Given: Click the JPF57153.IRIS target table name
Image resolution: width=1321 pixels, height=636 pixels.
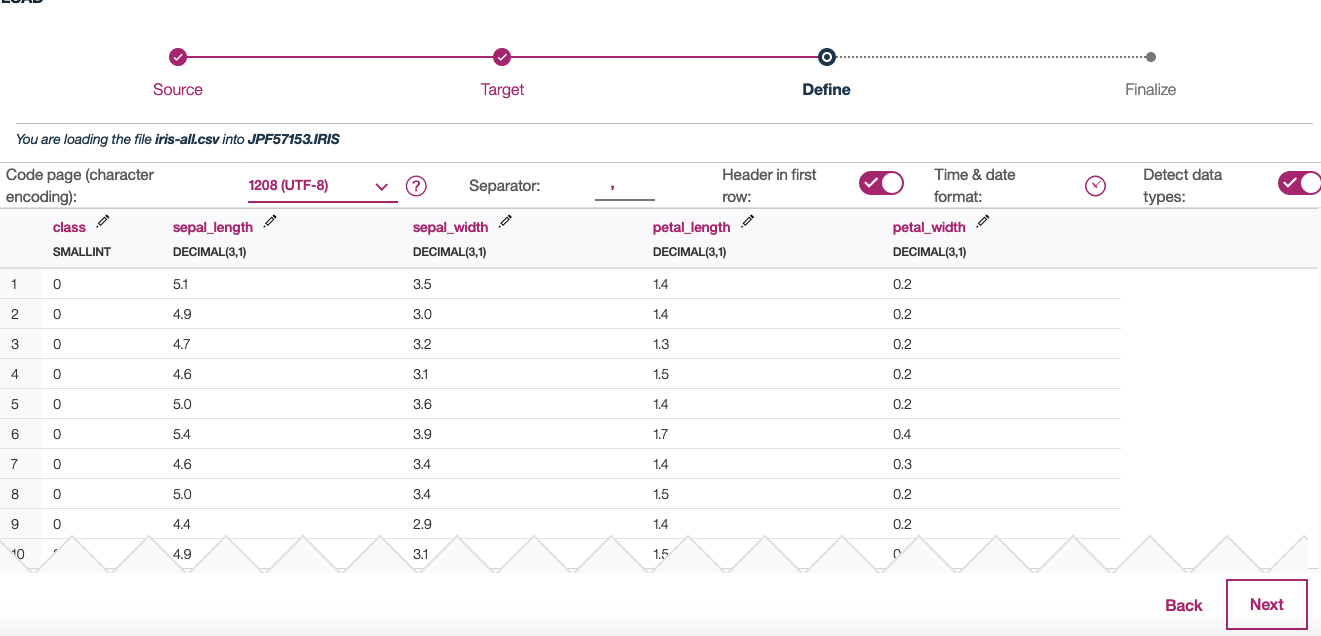Looking at the screenshot, I should [294, 140].
